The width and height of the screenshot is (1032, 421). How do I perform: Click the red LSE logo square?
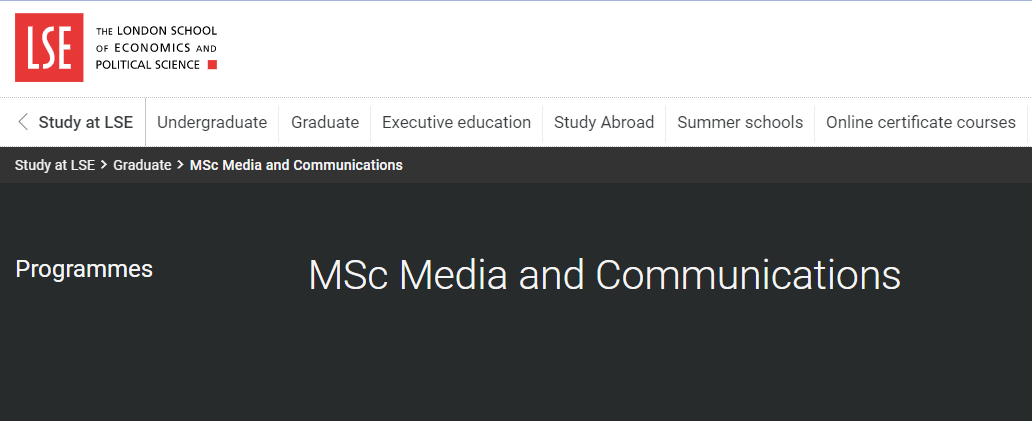[48, 47]
